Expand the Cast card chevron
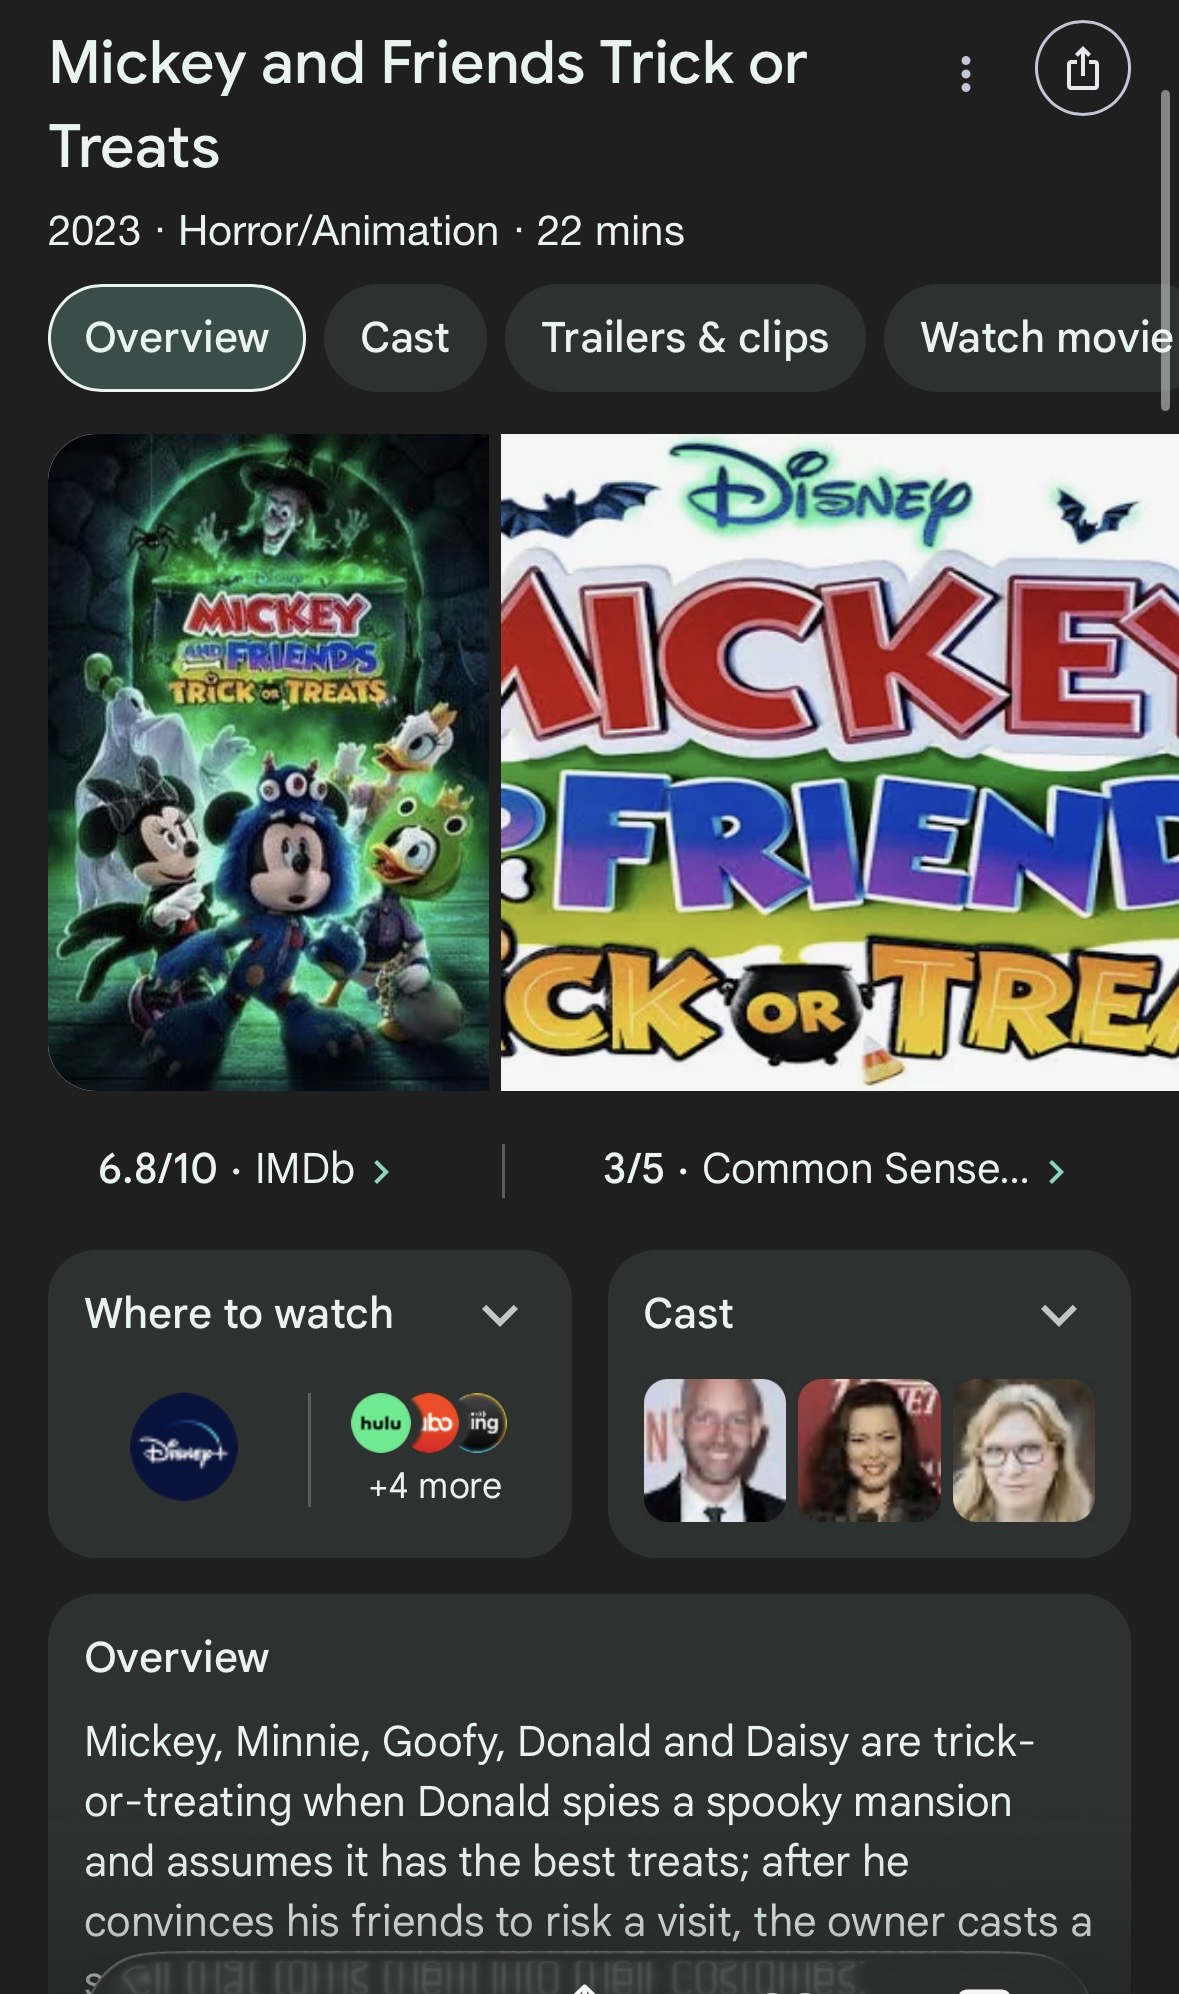 (1058, 1314)
